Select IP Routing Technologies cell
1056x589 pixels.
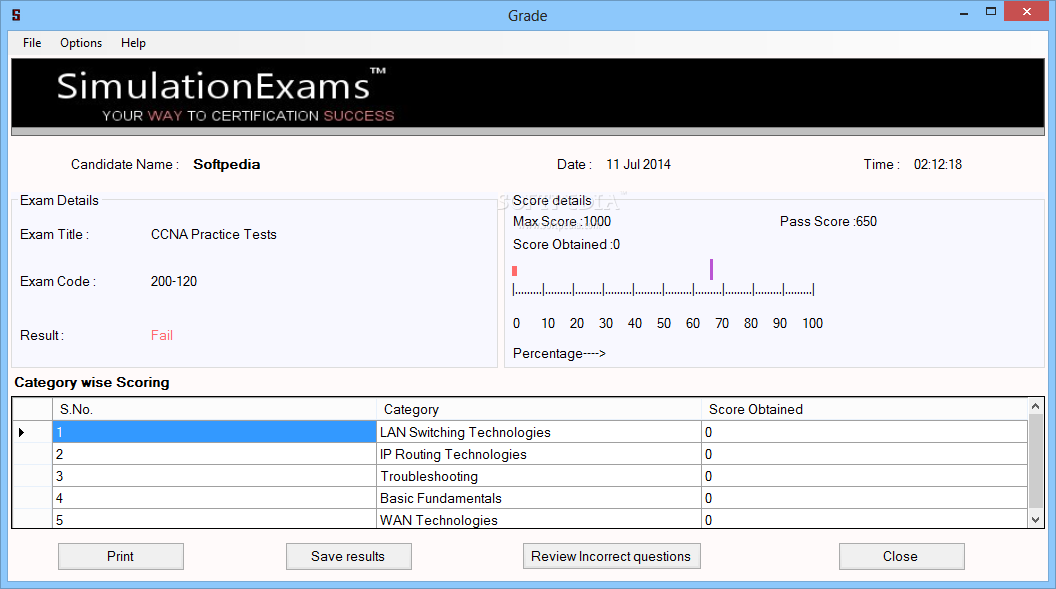[539, 454]
